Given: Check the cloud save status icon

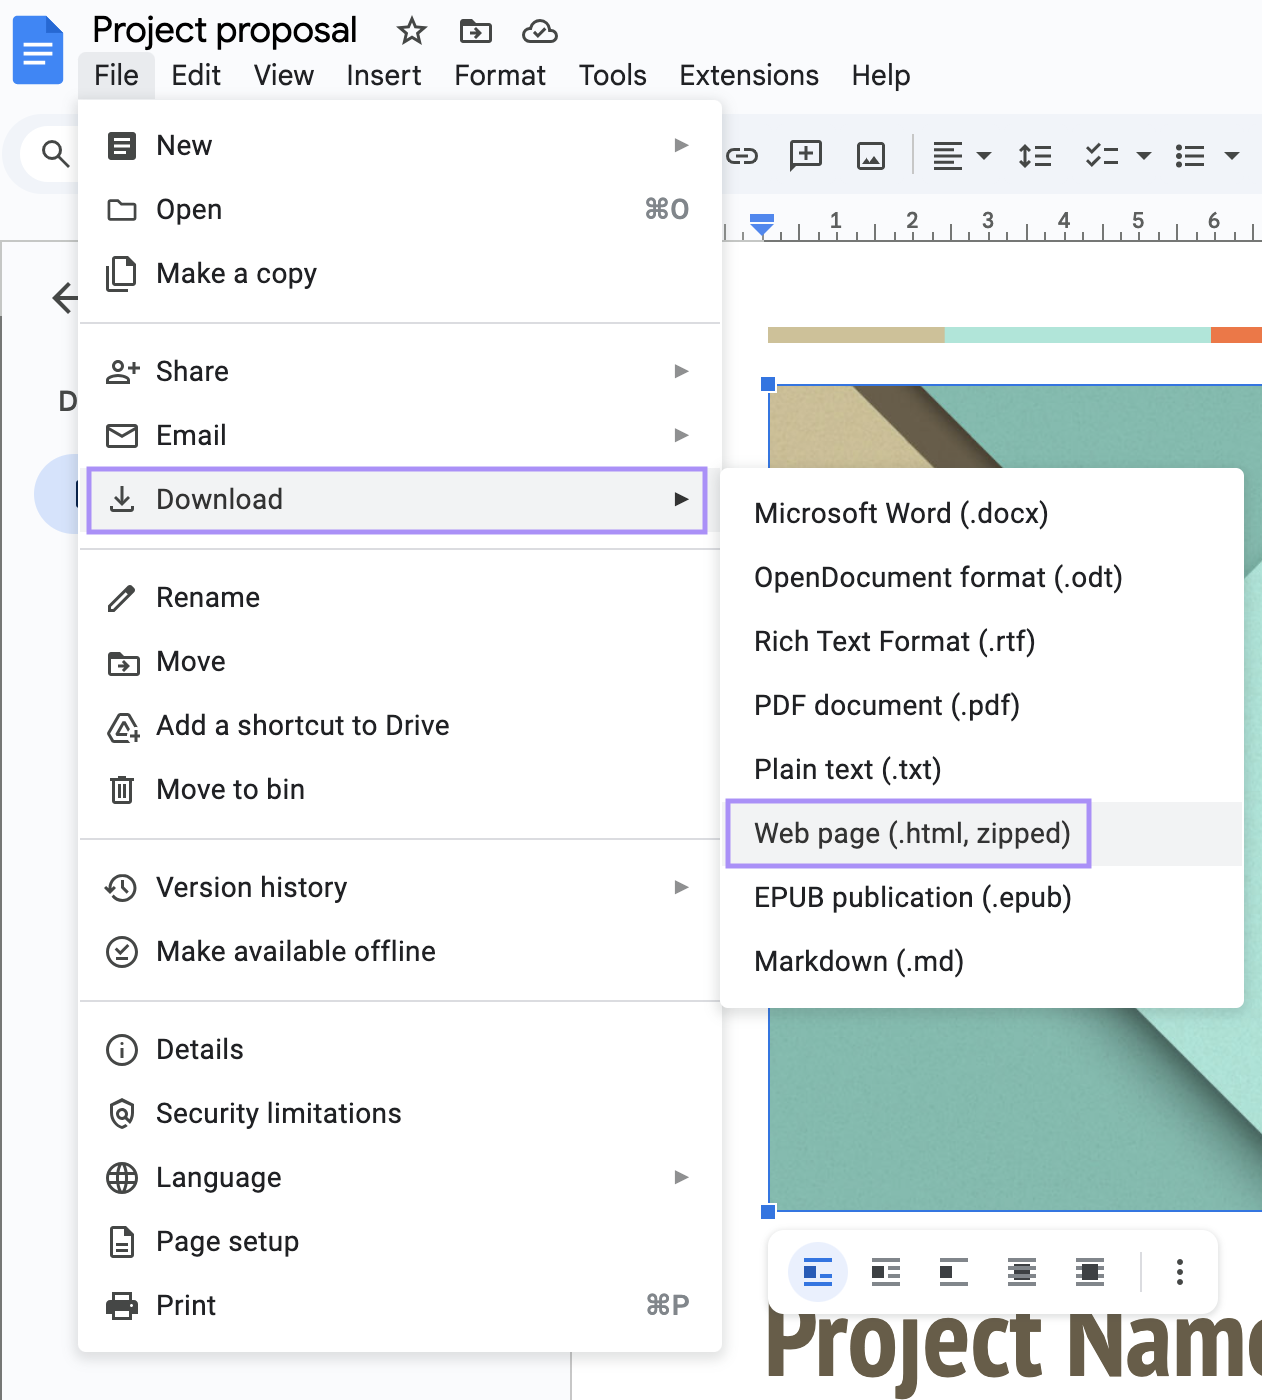Looking at the screenshot, I should pyautogui.click(x=539, y=31).
